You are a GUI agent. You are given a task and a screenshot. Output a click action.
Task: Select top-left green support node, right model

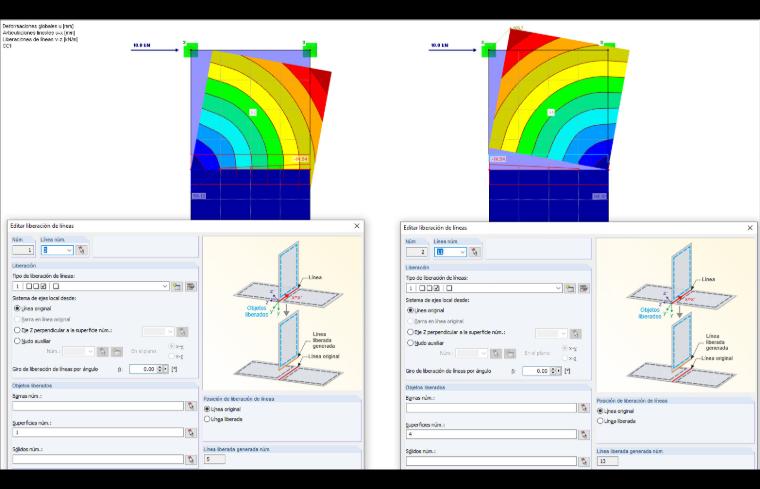point(489,50)
